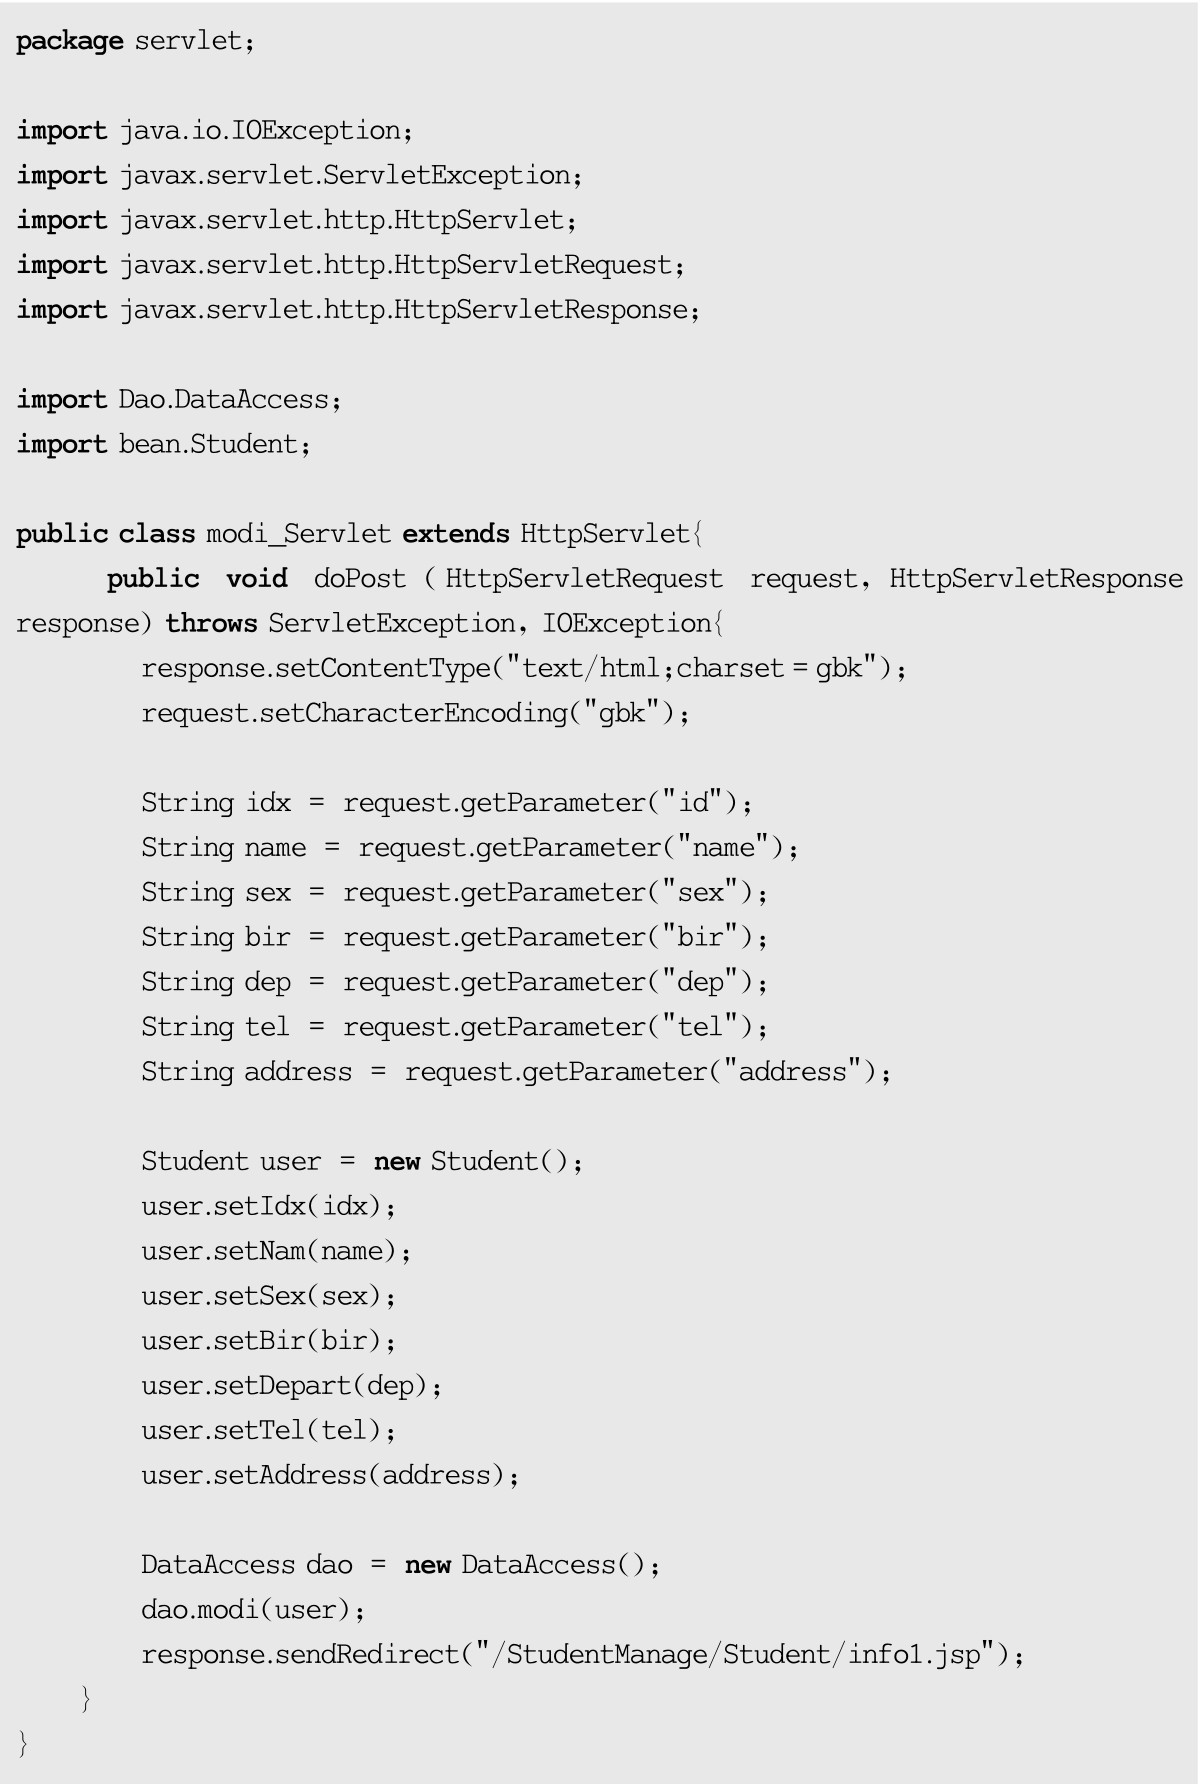Click the dao.modi(user) line
This screenshot has width=1200, height=1784.
click(x=253, y=1610)
